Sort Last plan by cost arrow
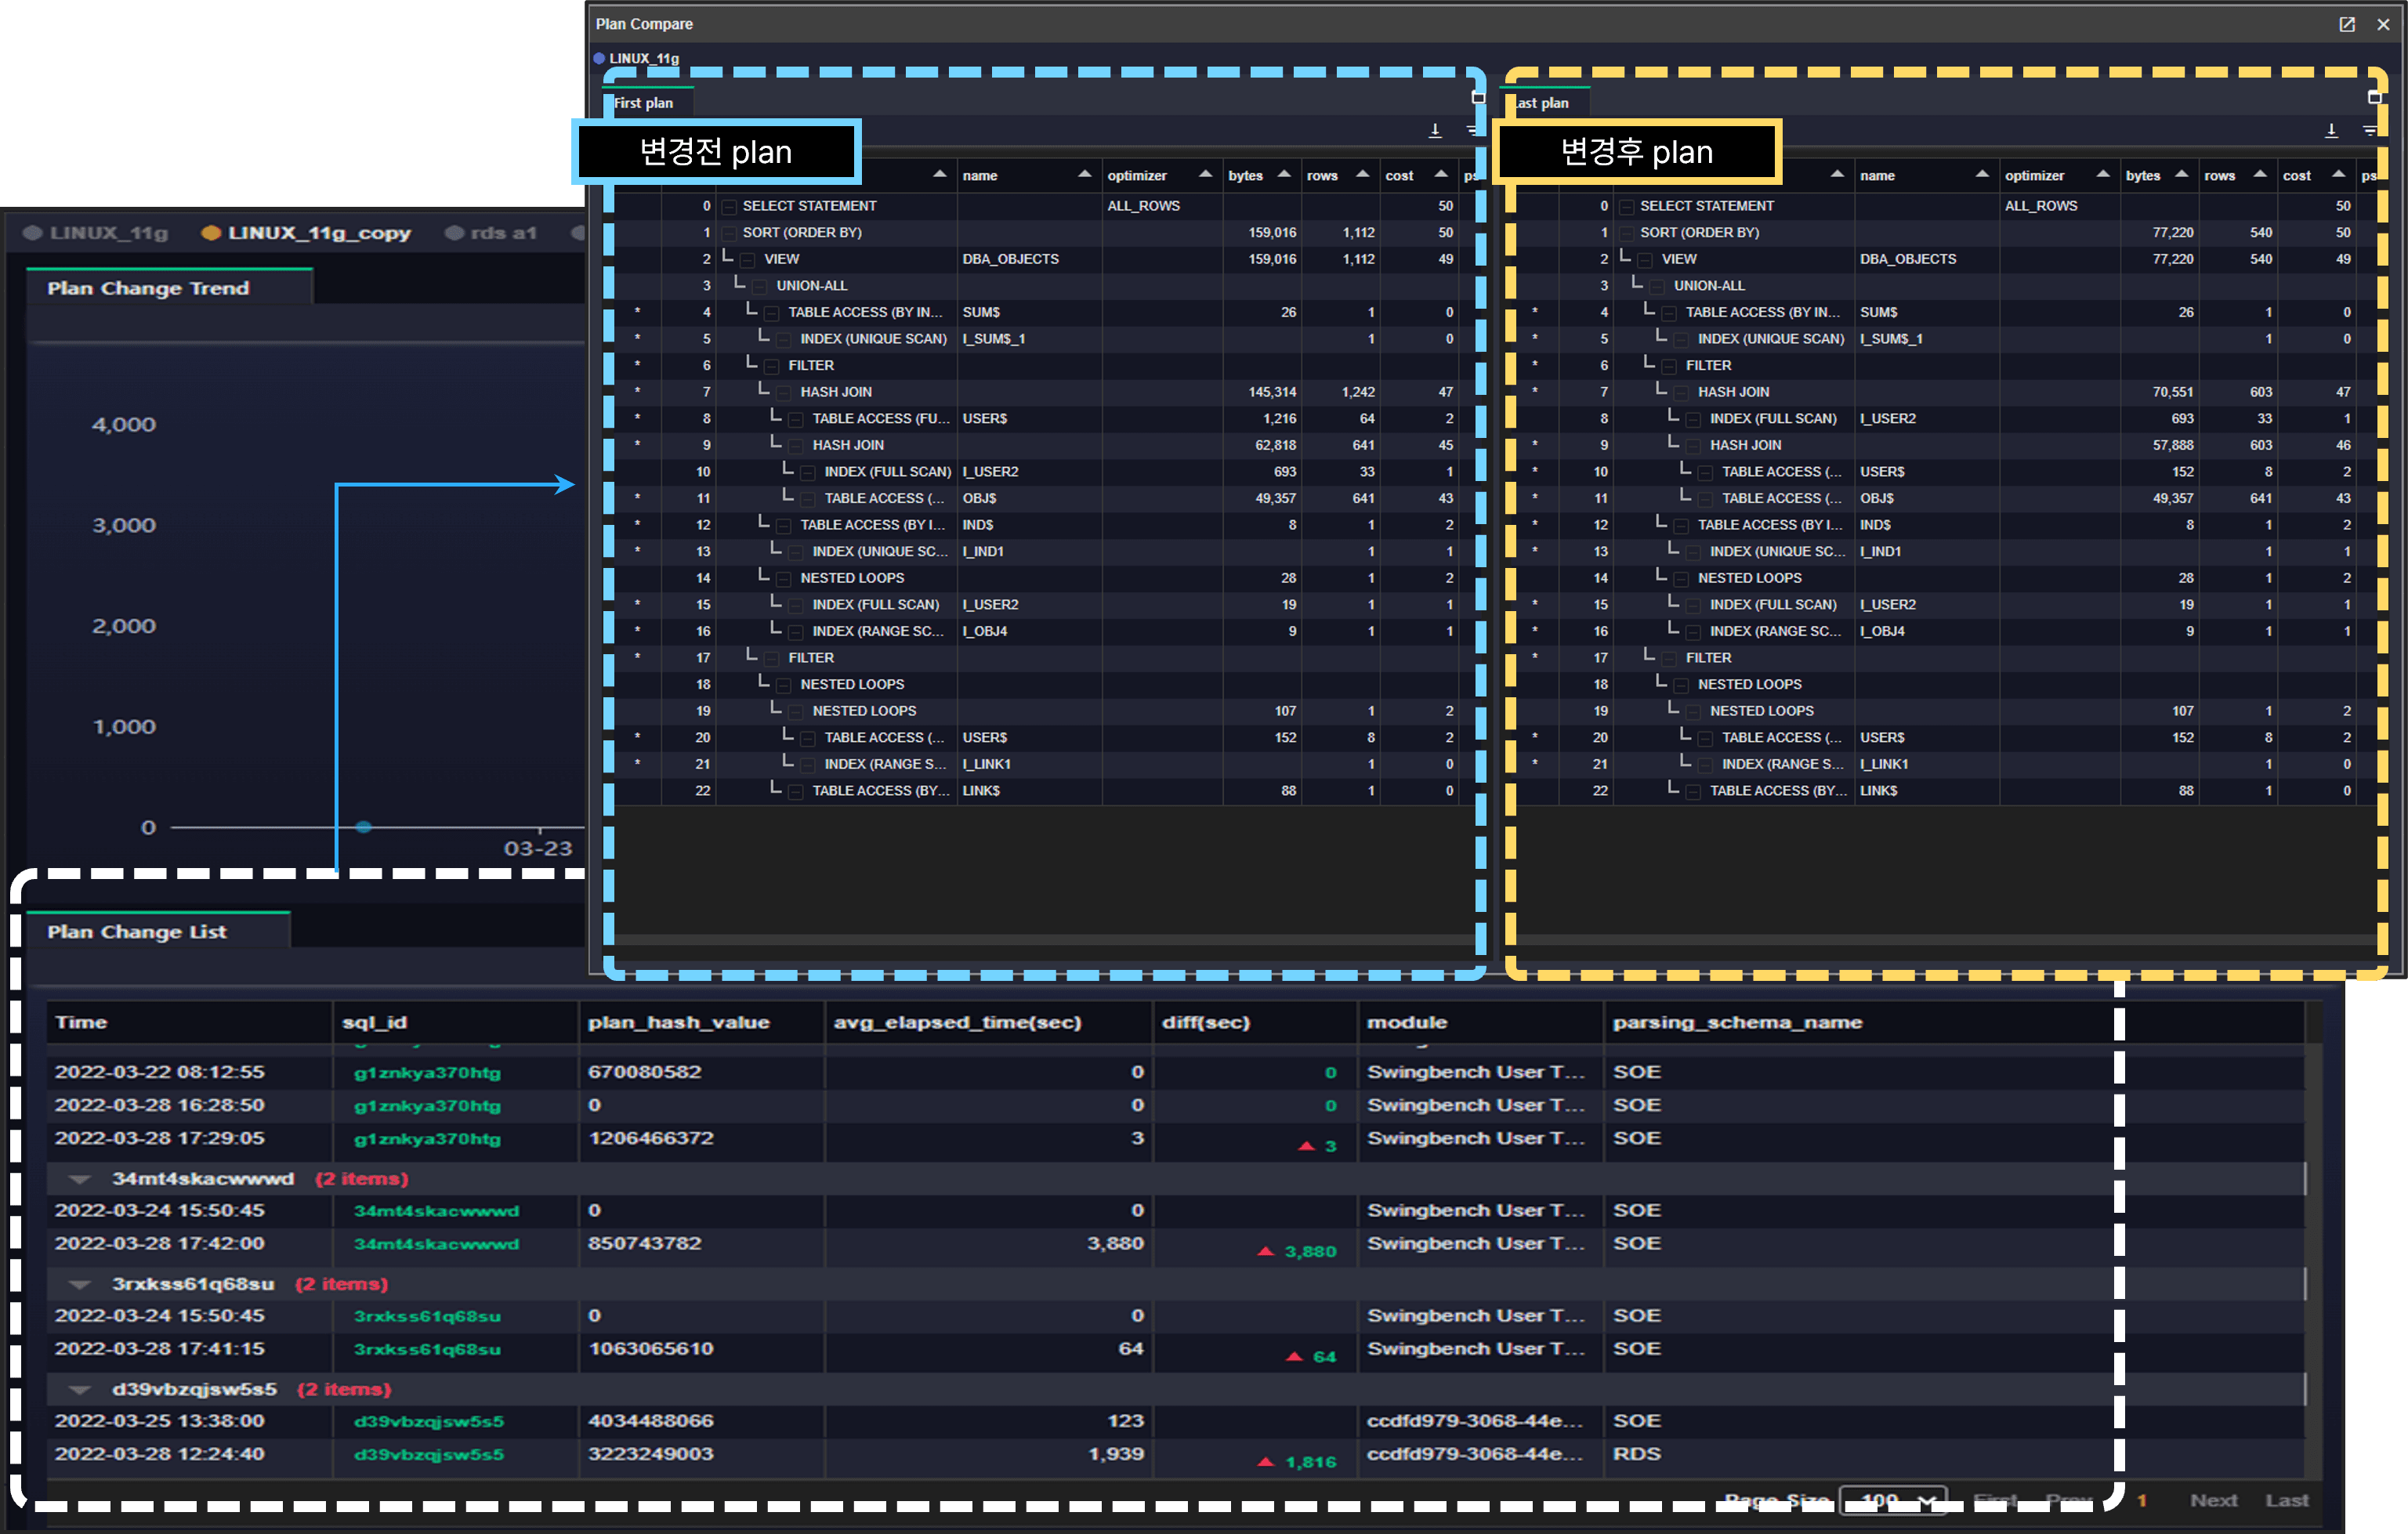The height and width of the screenshot is (1534, 2408). [2339, 174]
